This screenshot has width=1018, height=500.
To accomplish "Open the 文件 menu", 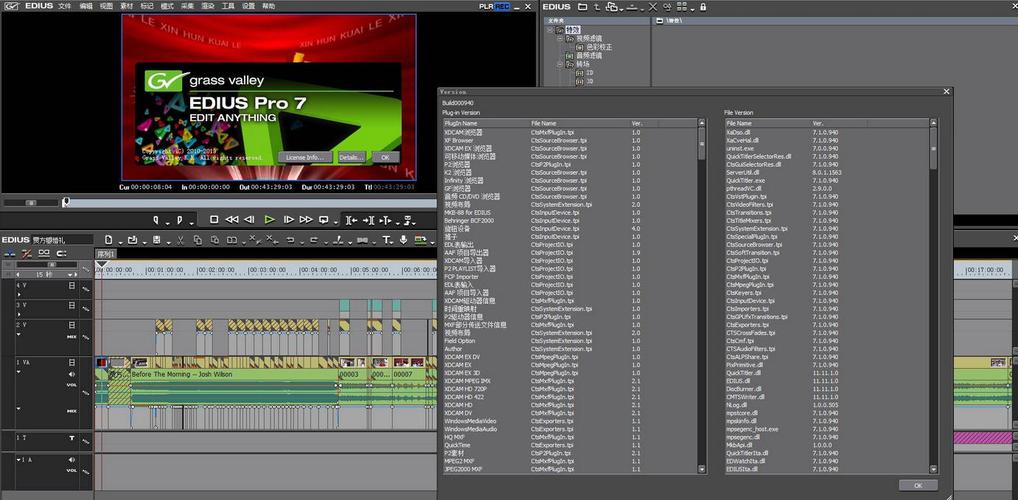I will pos(64,6).
